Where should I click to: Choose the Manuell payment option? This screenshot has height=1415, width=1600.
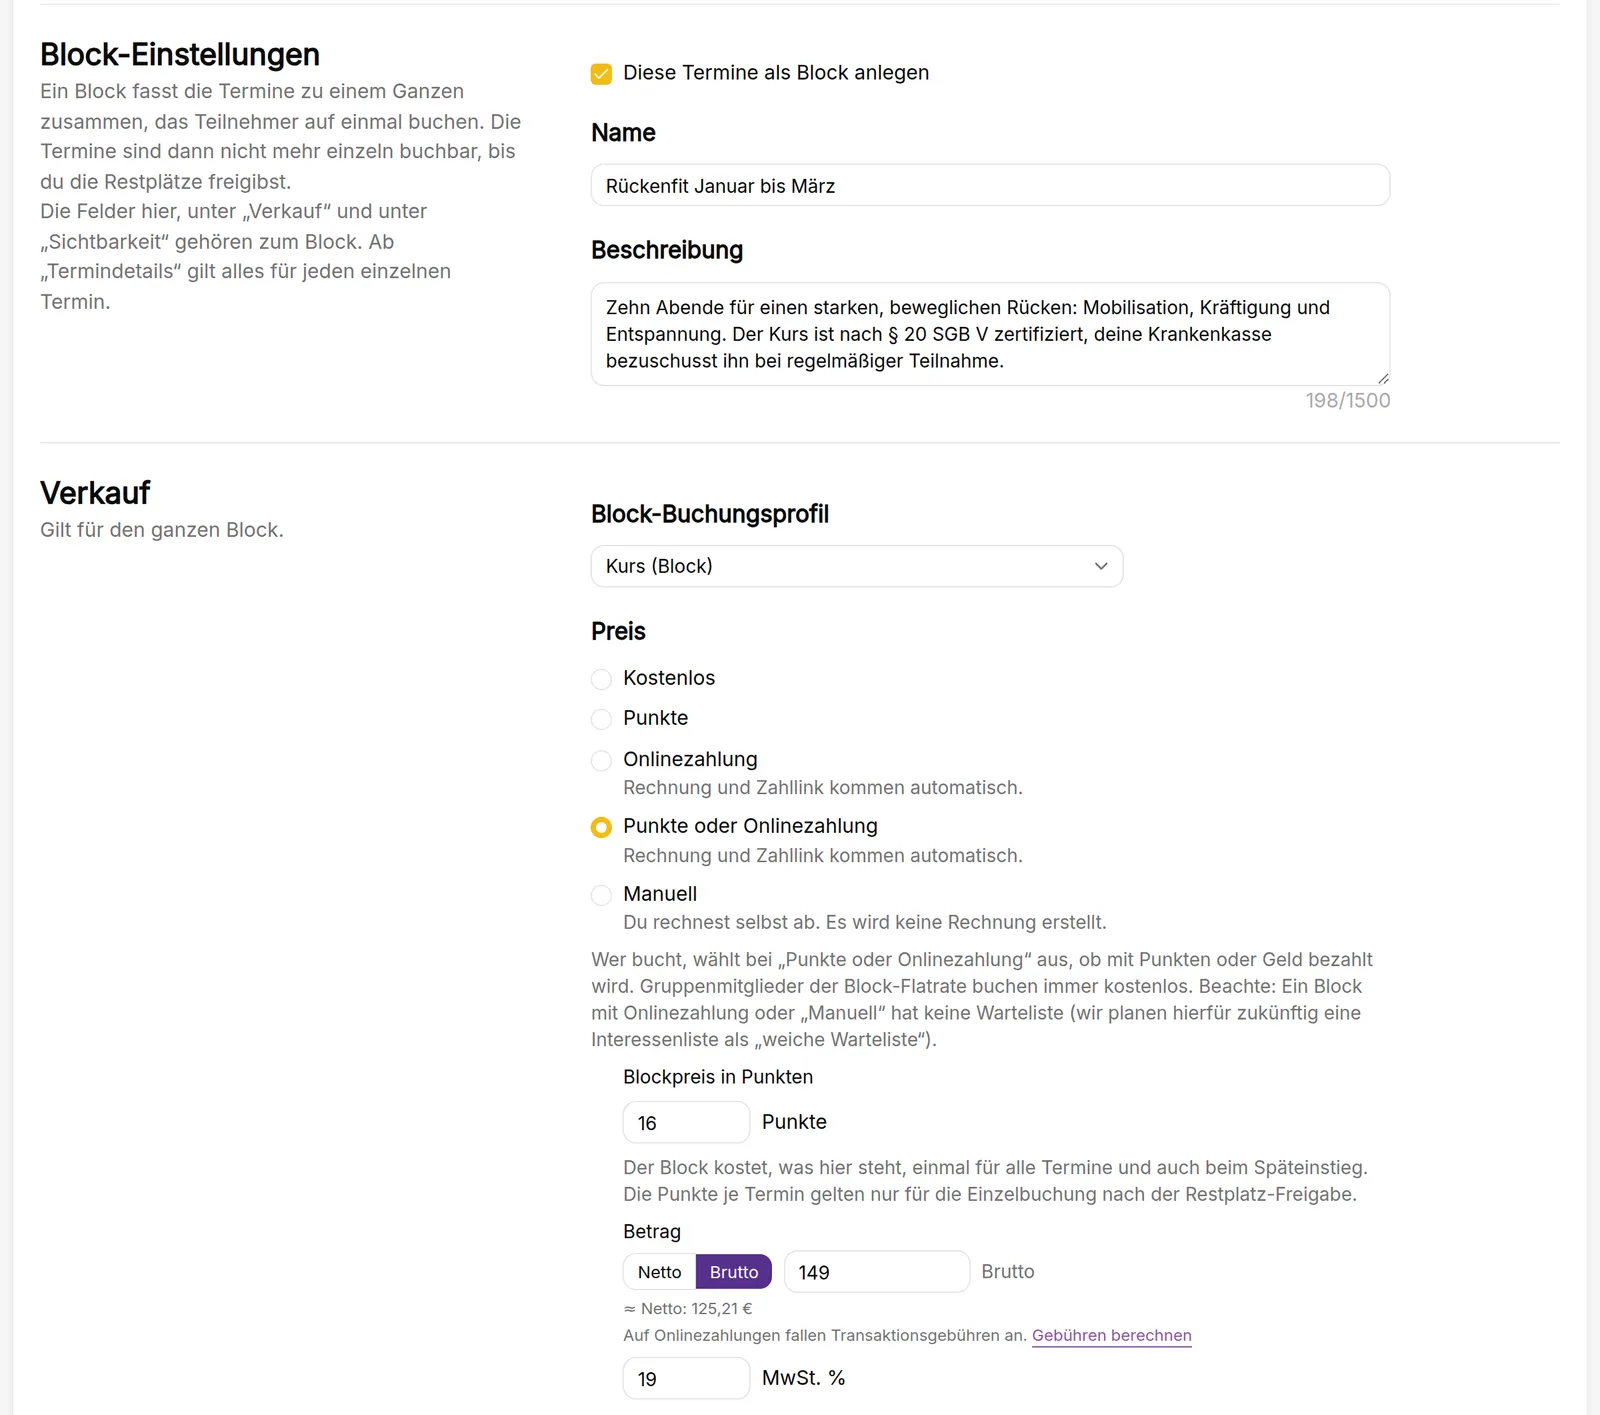coord(601,895)
